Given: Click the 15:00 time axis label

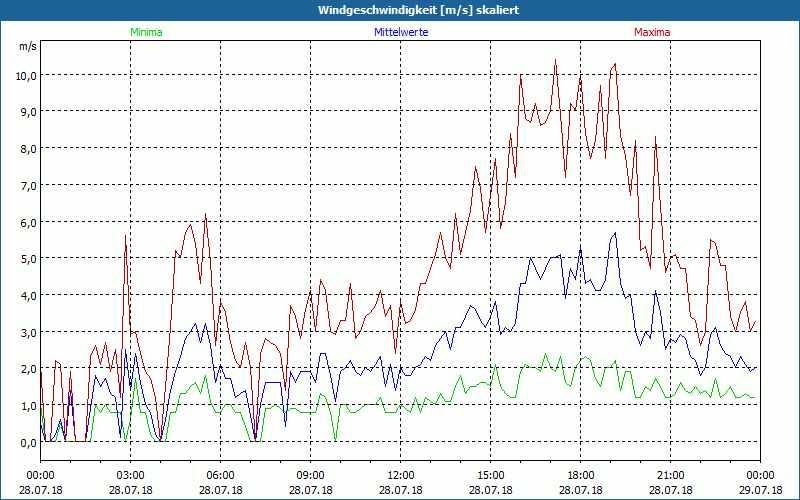Looking at the screenshot, I should coord(491,476).
